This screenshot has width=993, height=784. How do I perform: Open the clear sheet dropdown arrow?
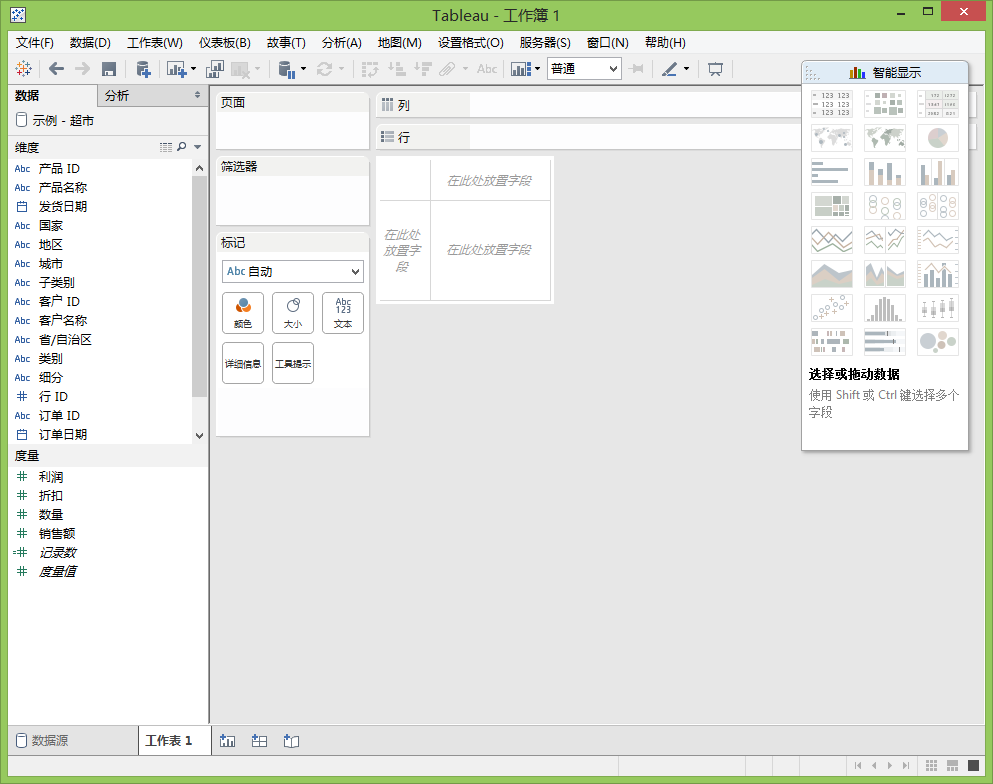tap(257, 68)
